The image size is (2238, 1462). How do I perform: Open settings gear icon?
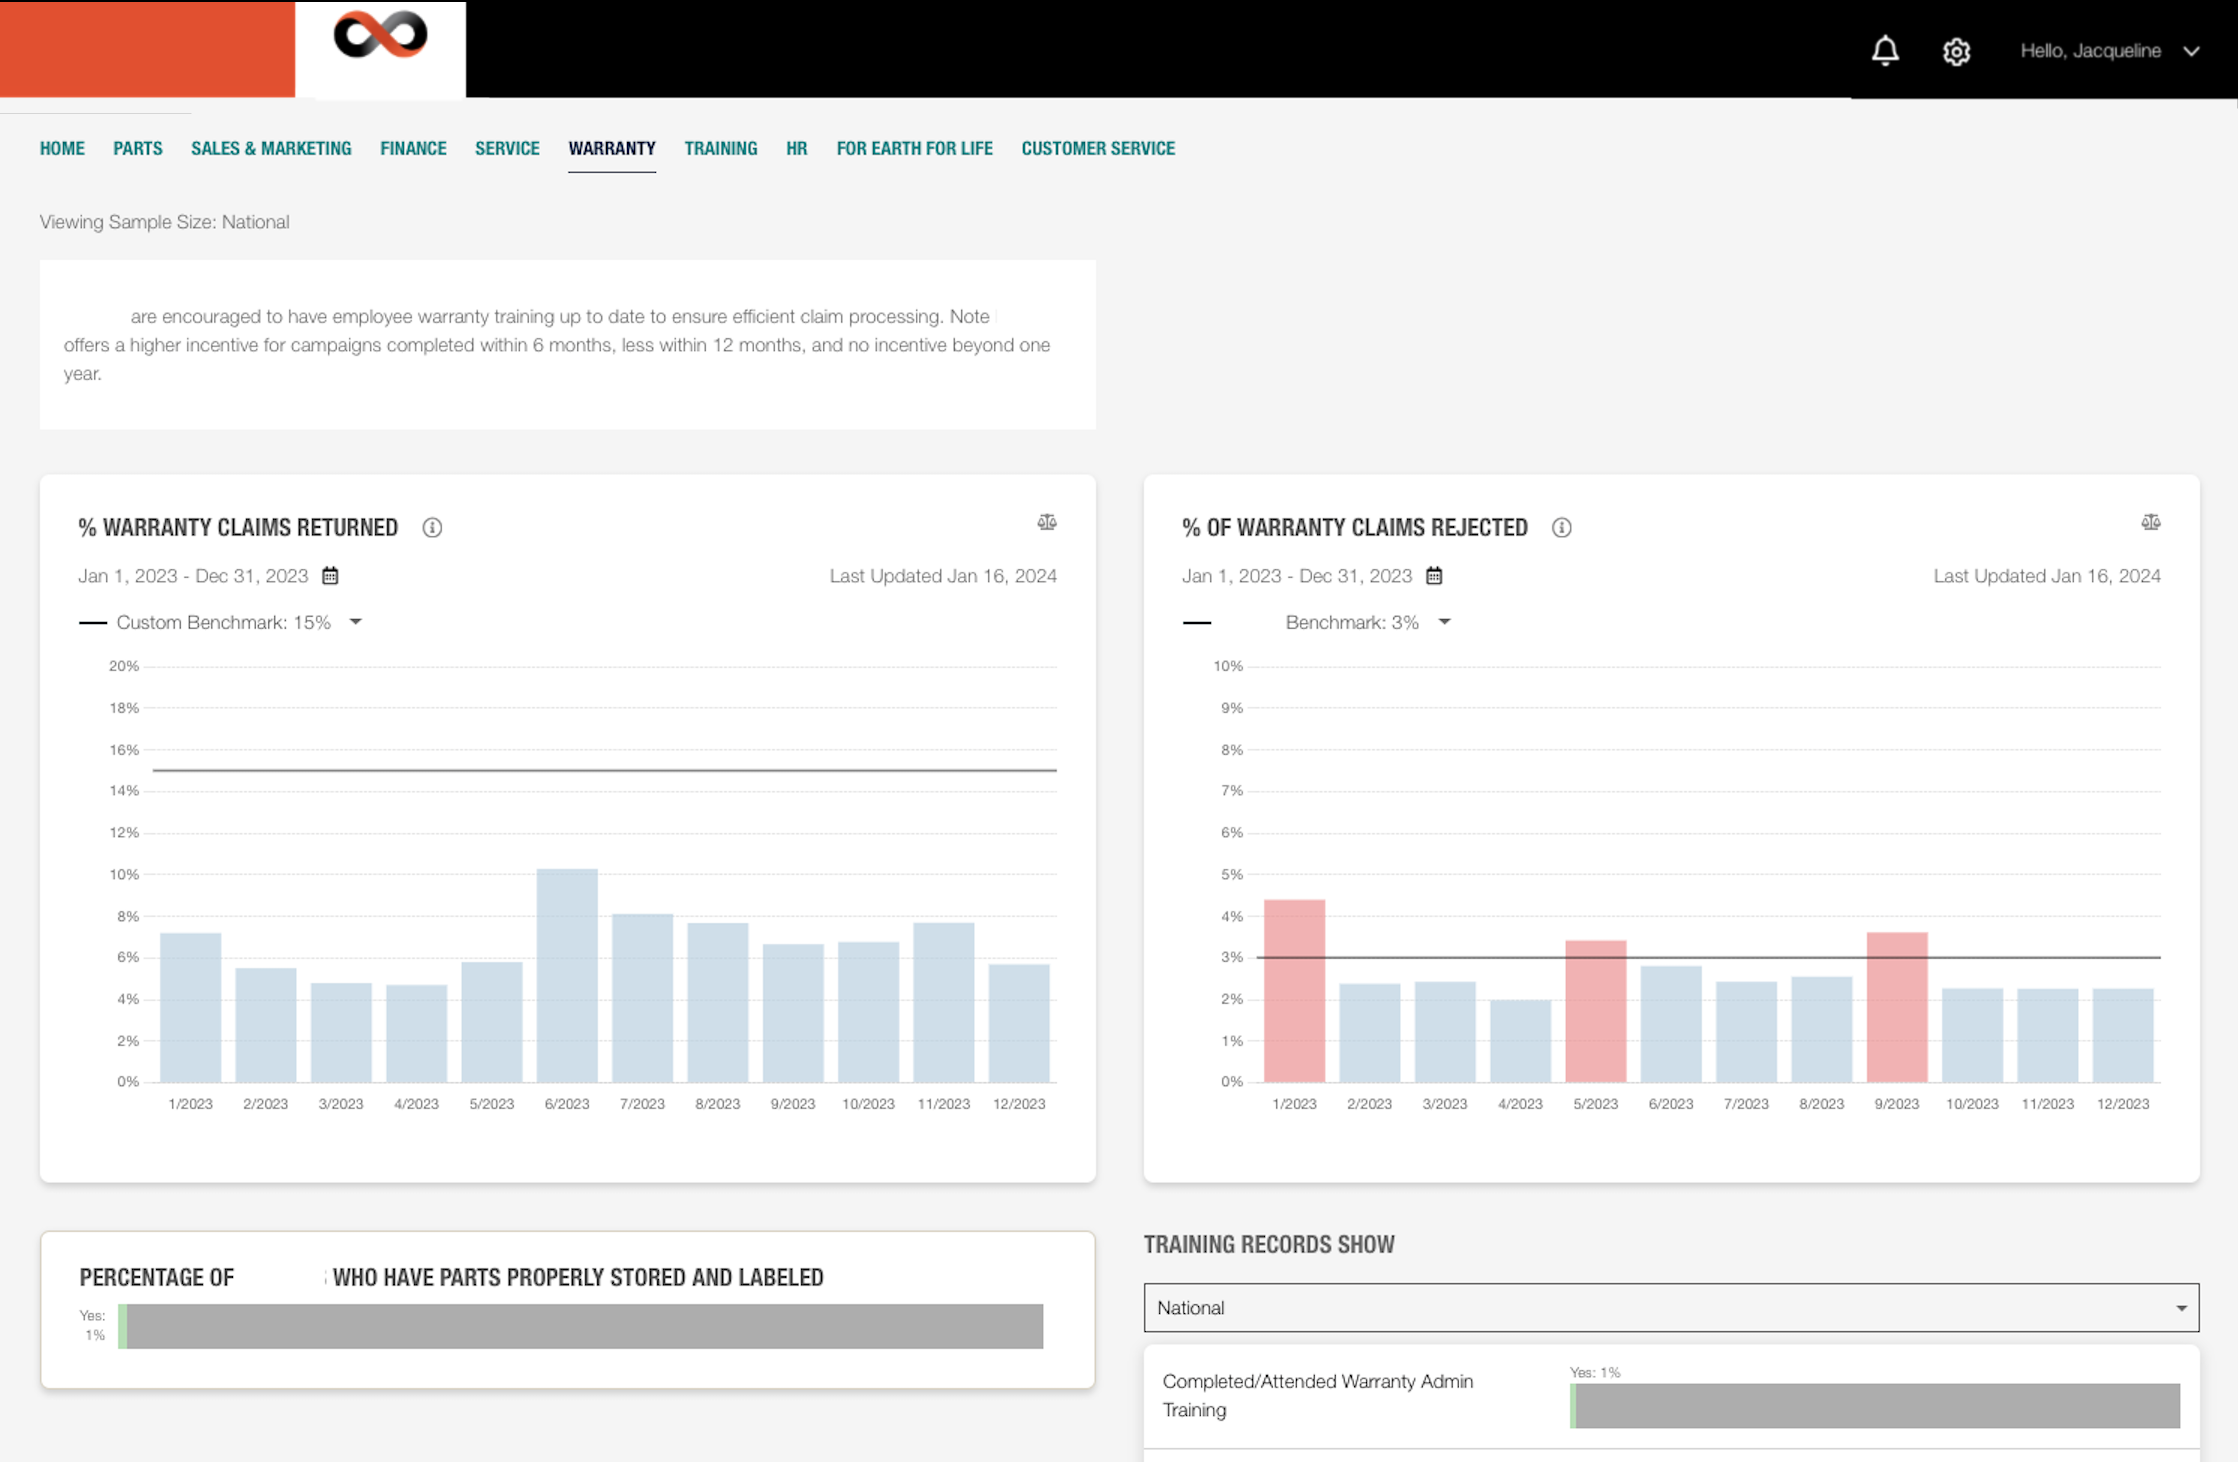(x=1956, y=51)
